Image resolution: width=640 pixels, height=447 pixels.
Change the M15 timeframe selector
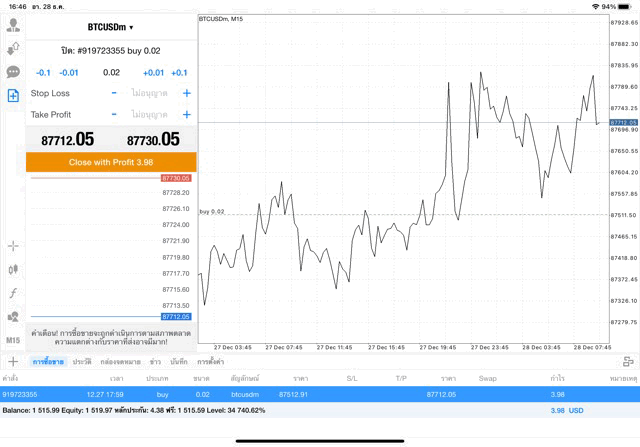tap(13, 340)
